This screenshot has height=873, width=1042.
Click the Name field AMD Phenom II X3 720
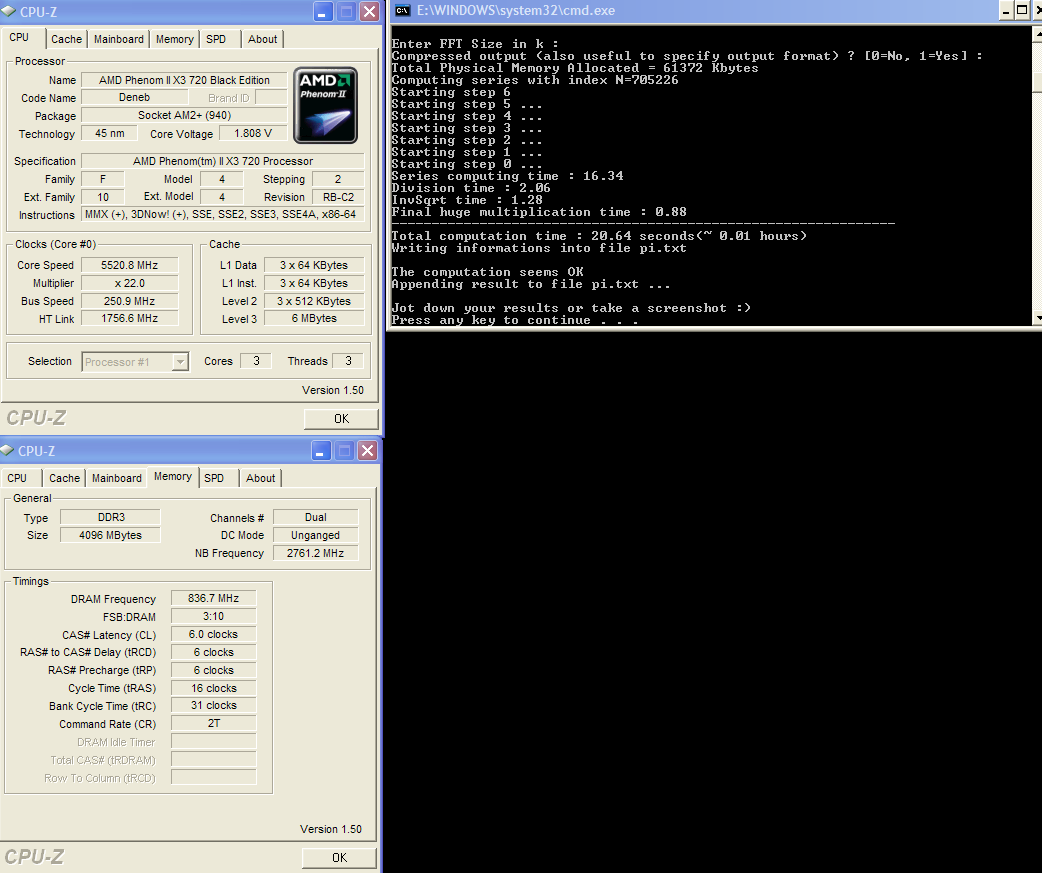coord(184,80)
